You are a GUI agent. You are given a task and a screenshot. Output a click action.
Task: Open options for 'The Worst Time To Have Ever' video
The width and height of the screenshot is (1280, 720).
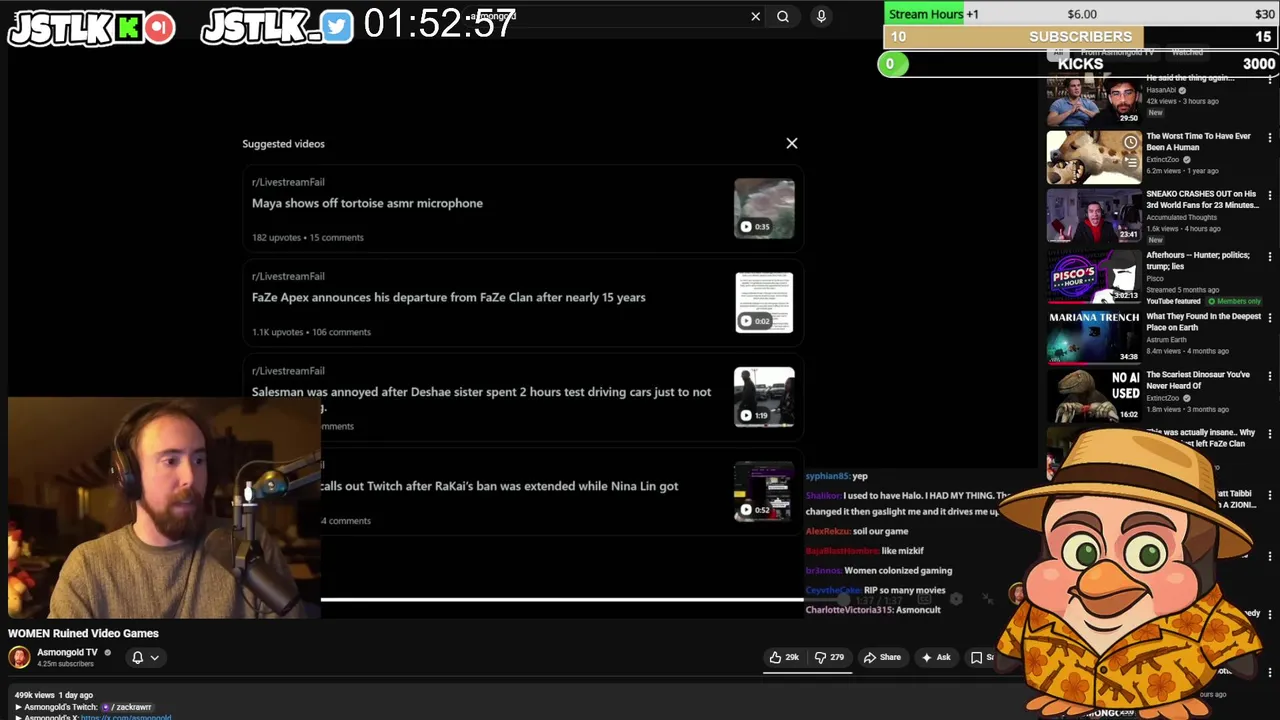1270,137
